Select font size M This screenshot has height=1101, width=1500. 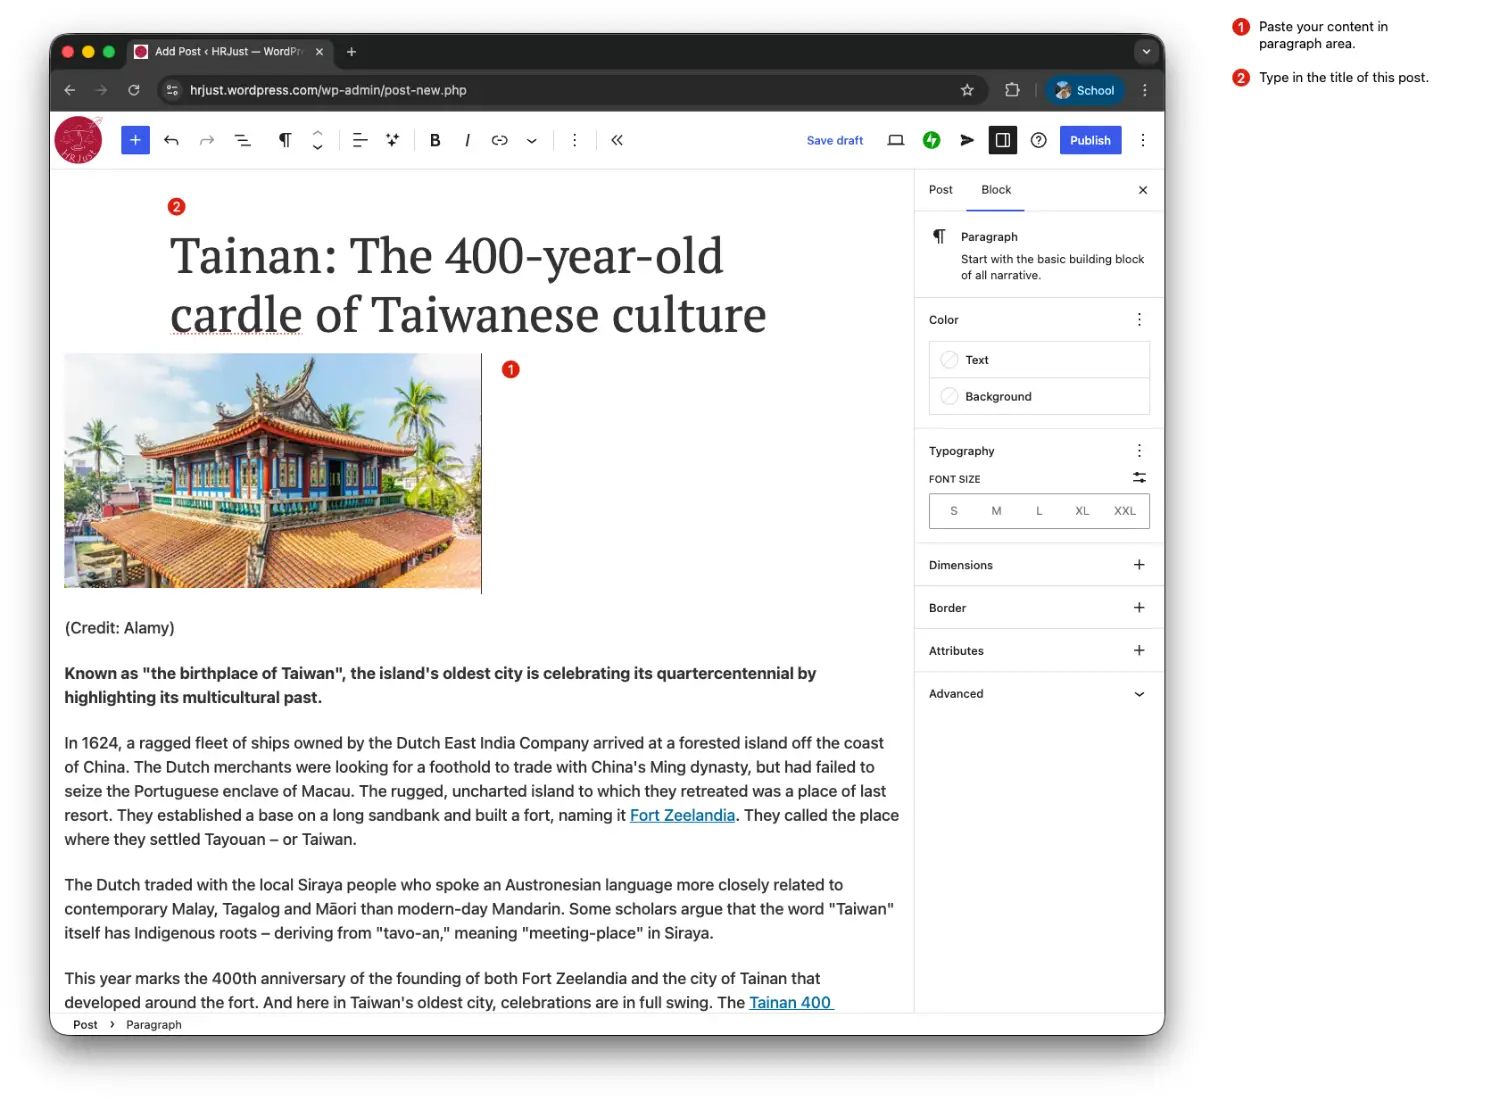point(996,511)
